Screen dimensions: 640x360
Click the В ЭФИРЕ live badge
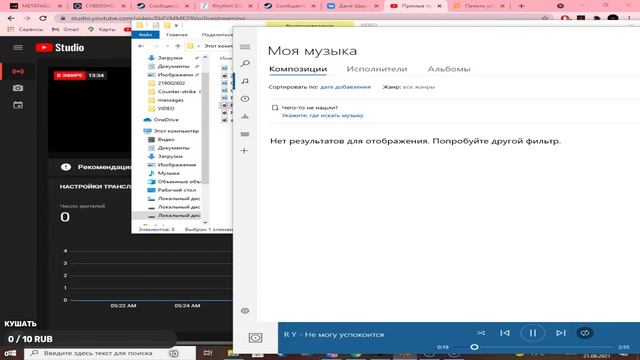tap(70, 76)
